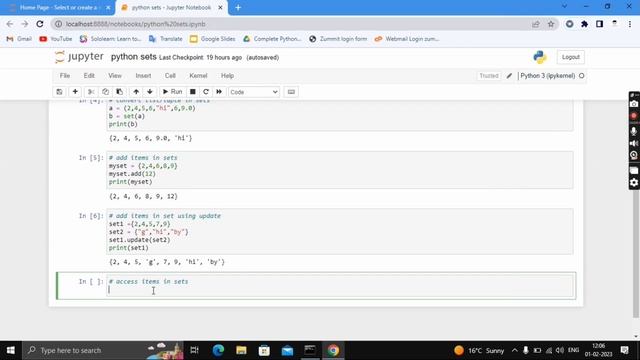Open the browser extensions puzzle icon
Screen dimensions: 640x360
584,24
